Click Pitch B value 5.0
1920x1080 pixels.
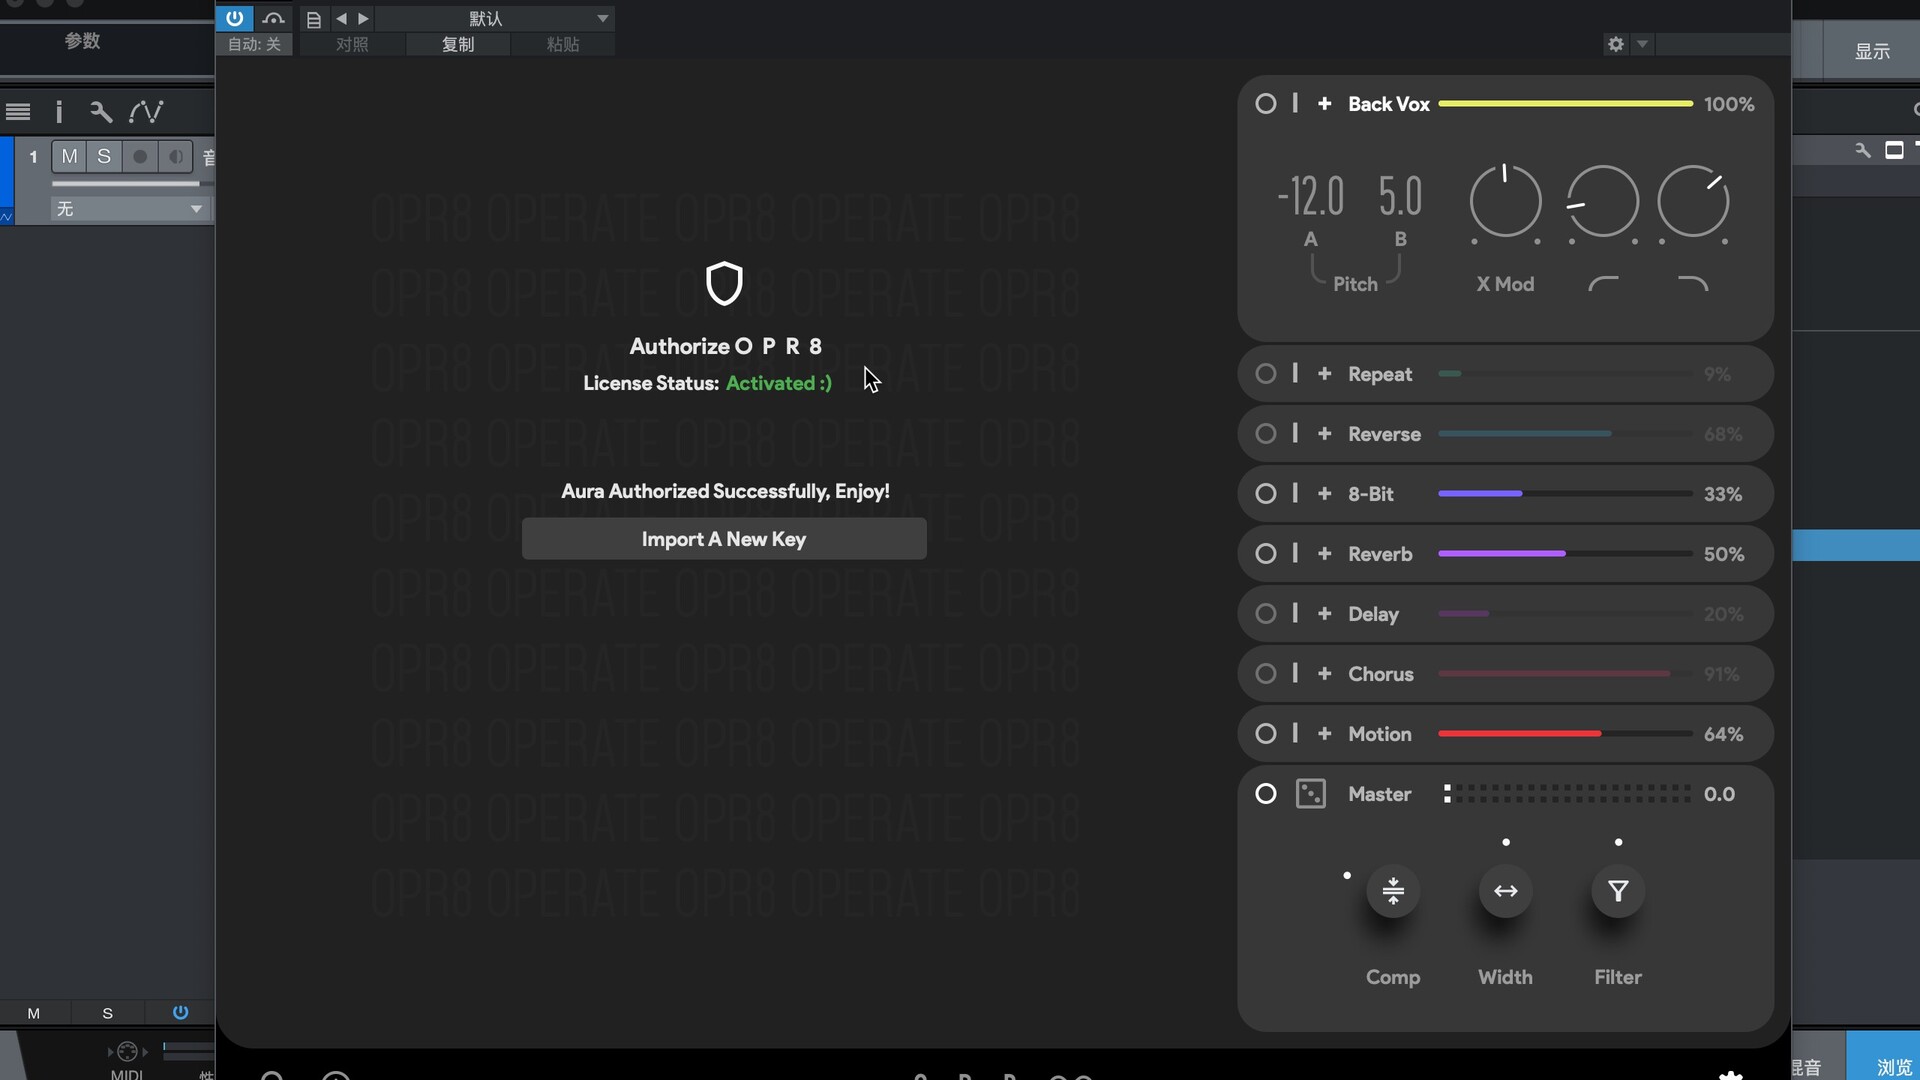click(1400, 196)
